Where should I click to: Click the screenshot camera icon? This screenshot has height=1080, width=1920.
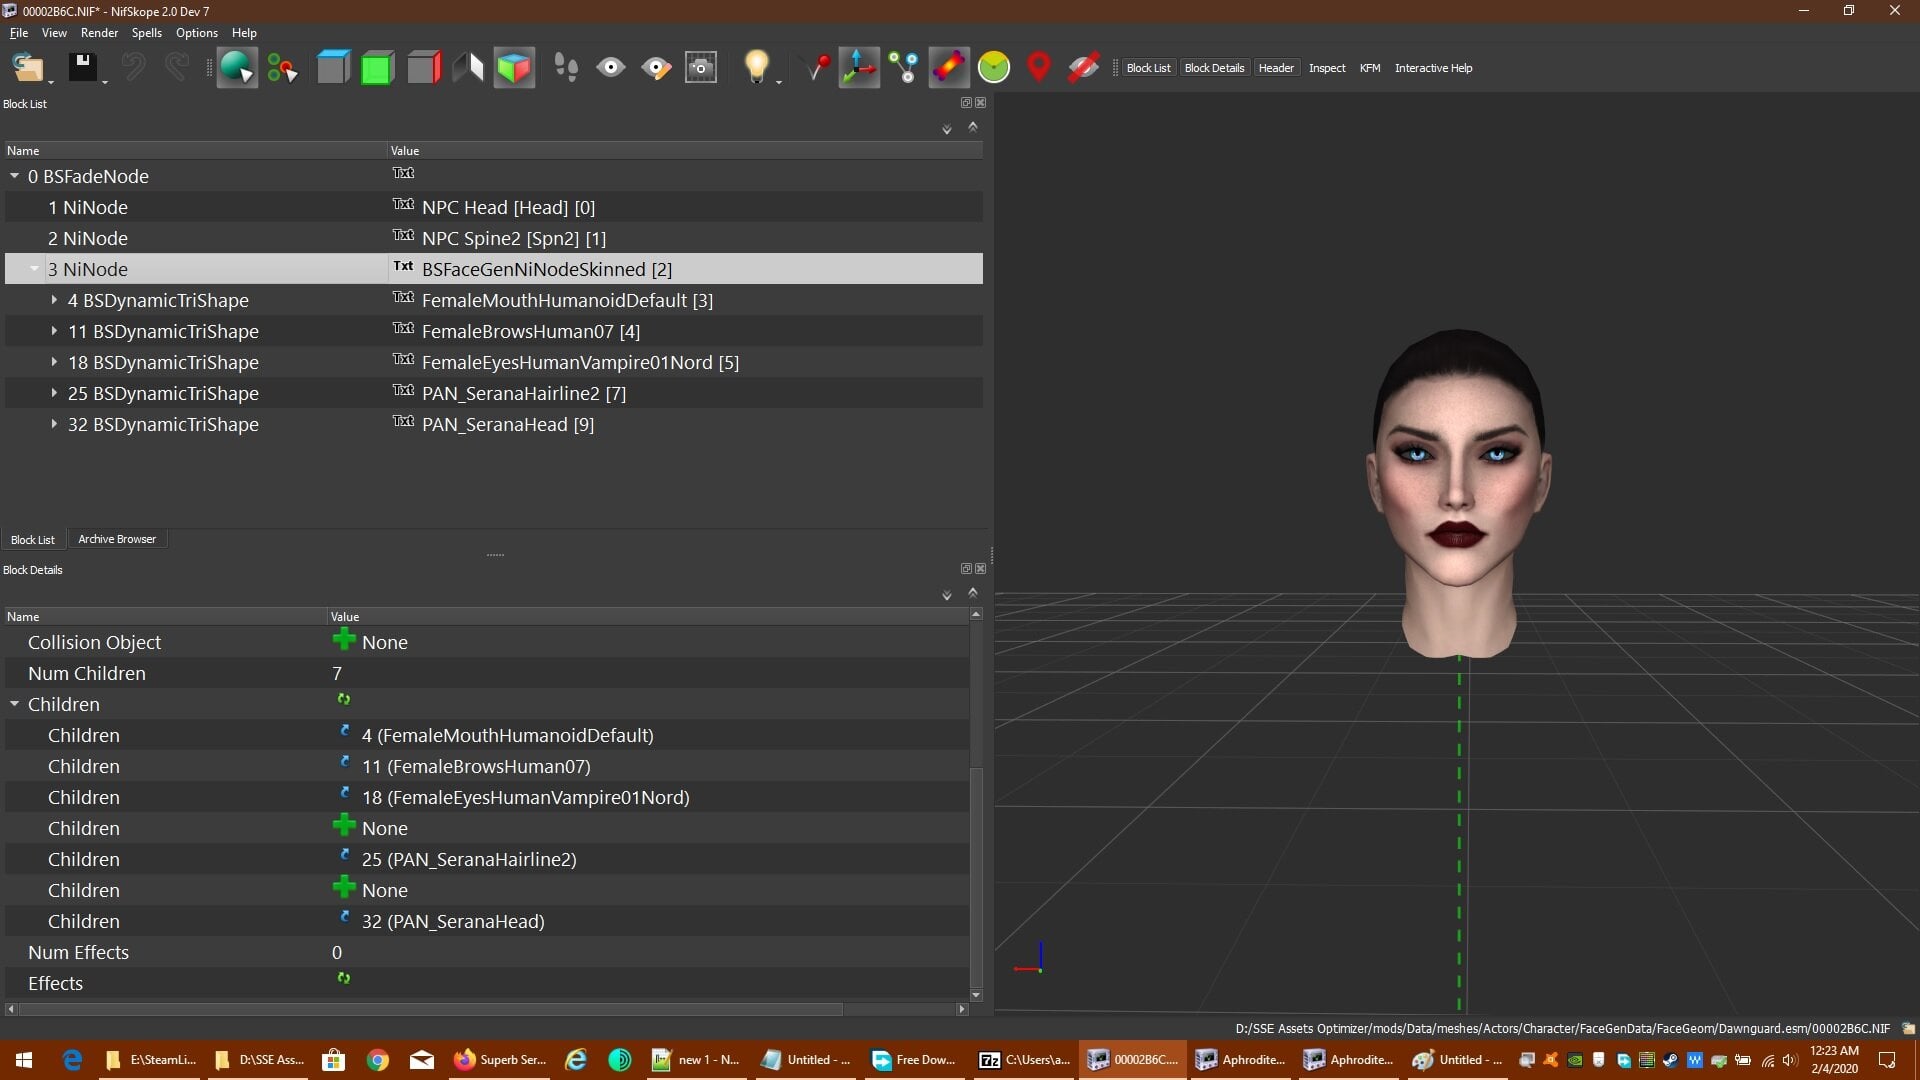pos(701,67)
